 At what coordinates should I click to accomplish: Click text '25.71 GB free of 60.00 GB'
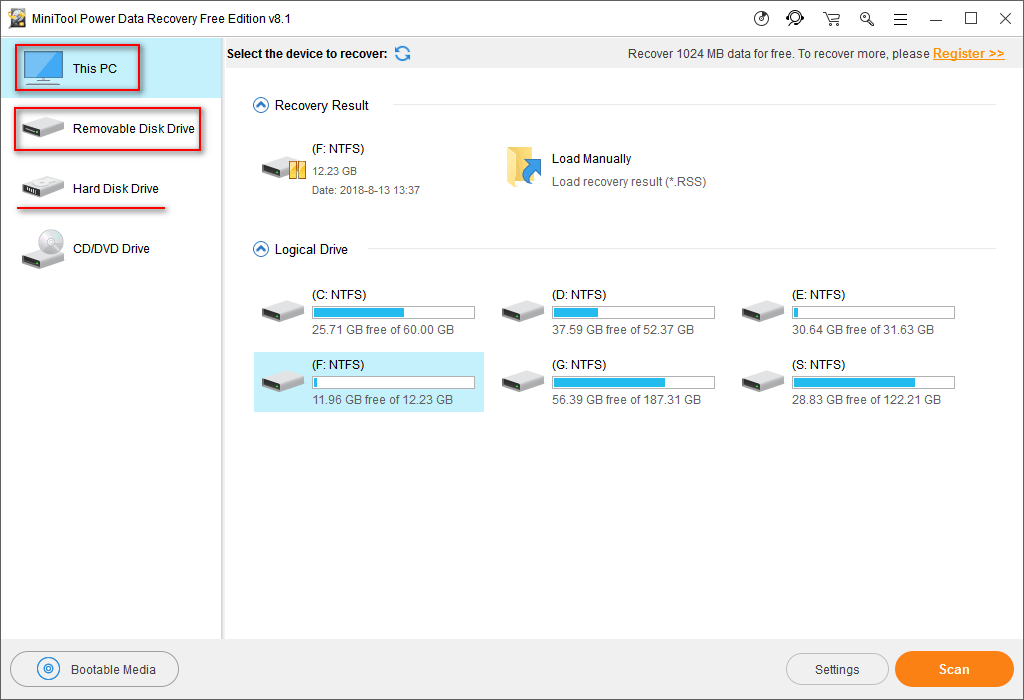tap(383, 330)
